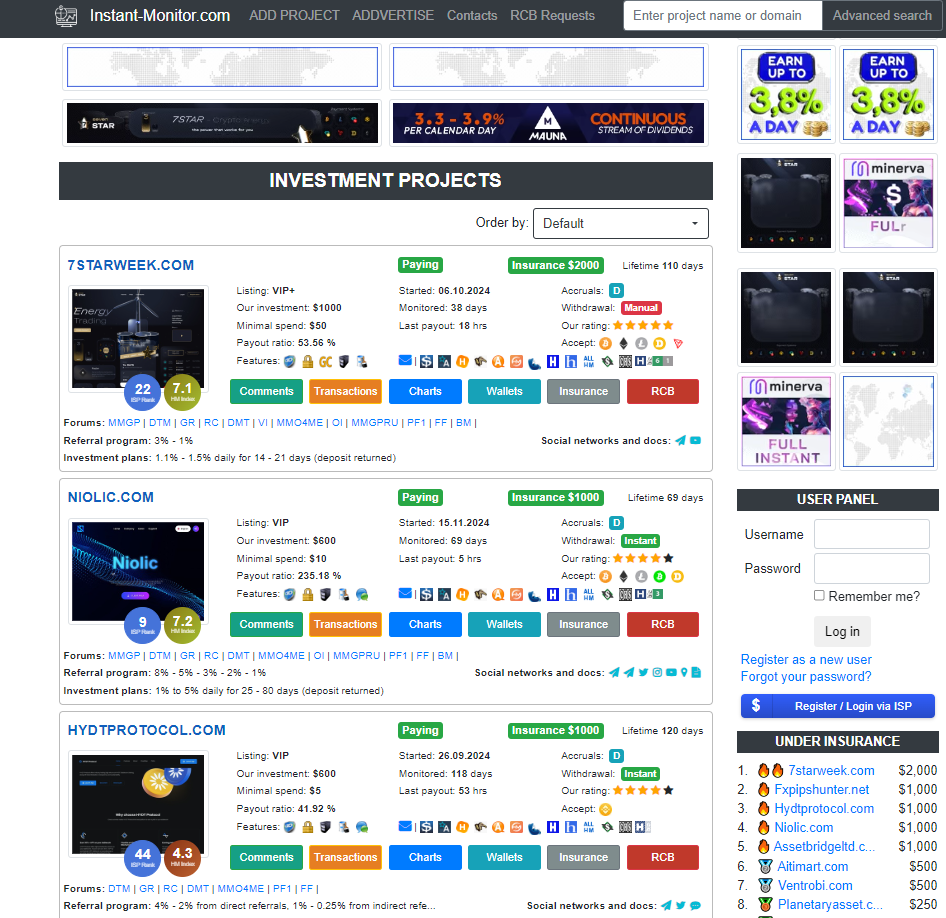Open Niolic's document file icon
The image size is (946, 918).
[x=696, y=673]
